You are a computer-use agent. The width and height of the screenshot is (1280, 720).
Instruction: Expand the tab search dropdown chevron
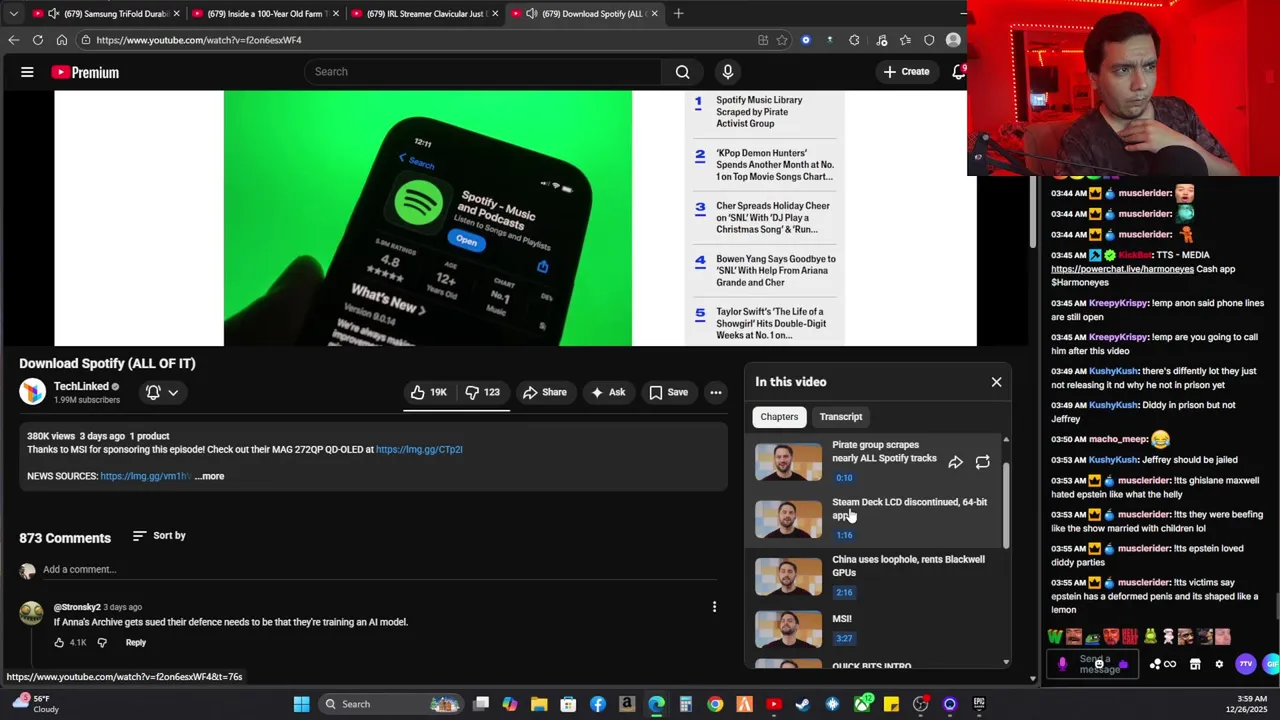coord(13,14)
